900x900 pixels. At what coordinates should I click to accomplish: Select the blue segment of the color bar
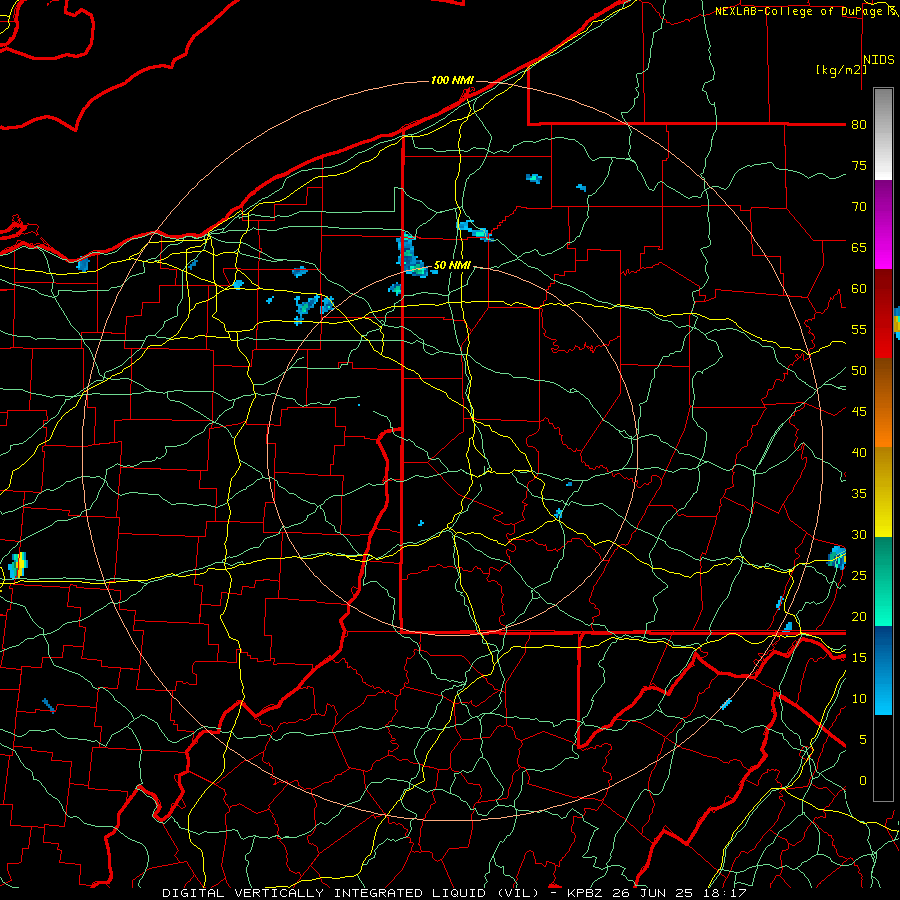point(883,670)
